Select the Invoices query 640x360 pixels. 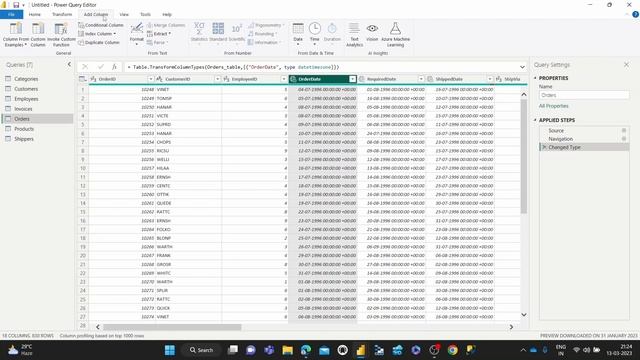tap(23, 109)
